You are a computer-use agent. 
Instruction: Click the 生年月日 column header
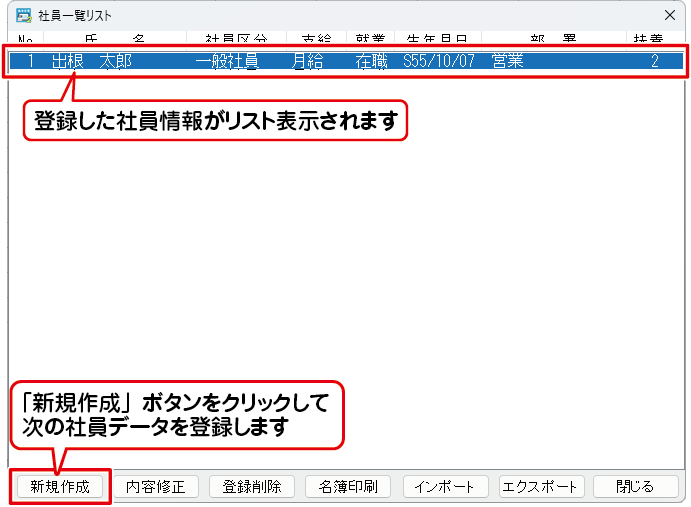436,38
